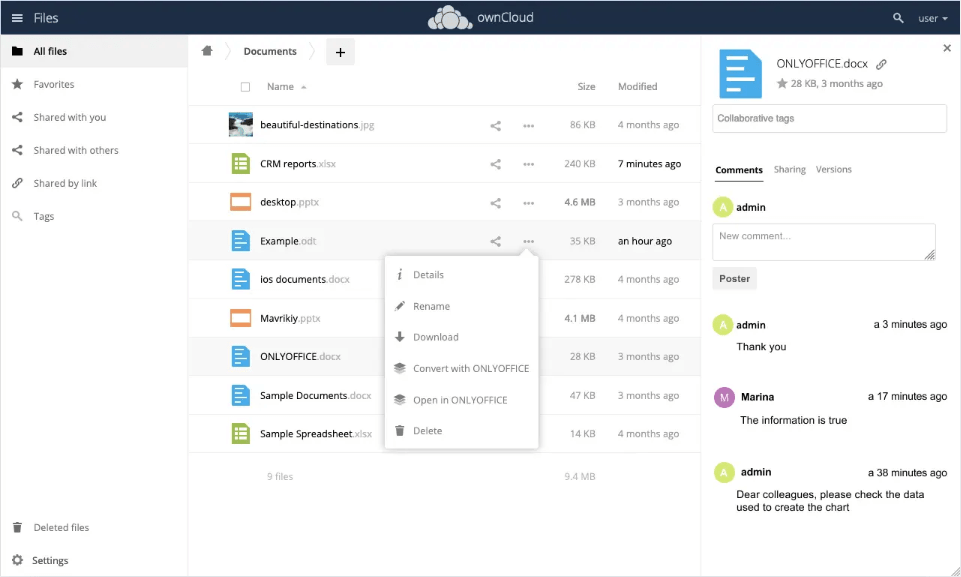This screenshot has height=577, width=961.
Task: Choose Download from the context menu
Action: 462,337
